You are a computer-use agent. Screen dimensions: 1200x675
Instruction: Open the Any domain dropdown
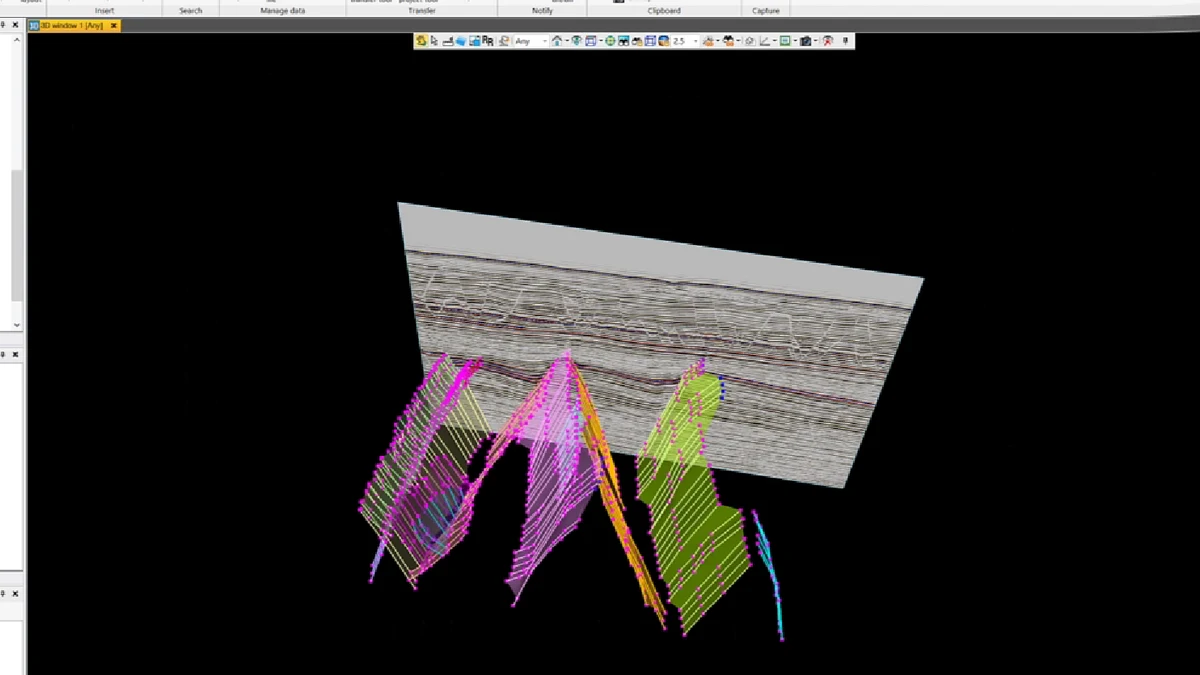(532, 41)
